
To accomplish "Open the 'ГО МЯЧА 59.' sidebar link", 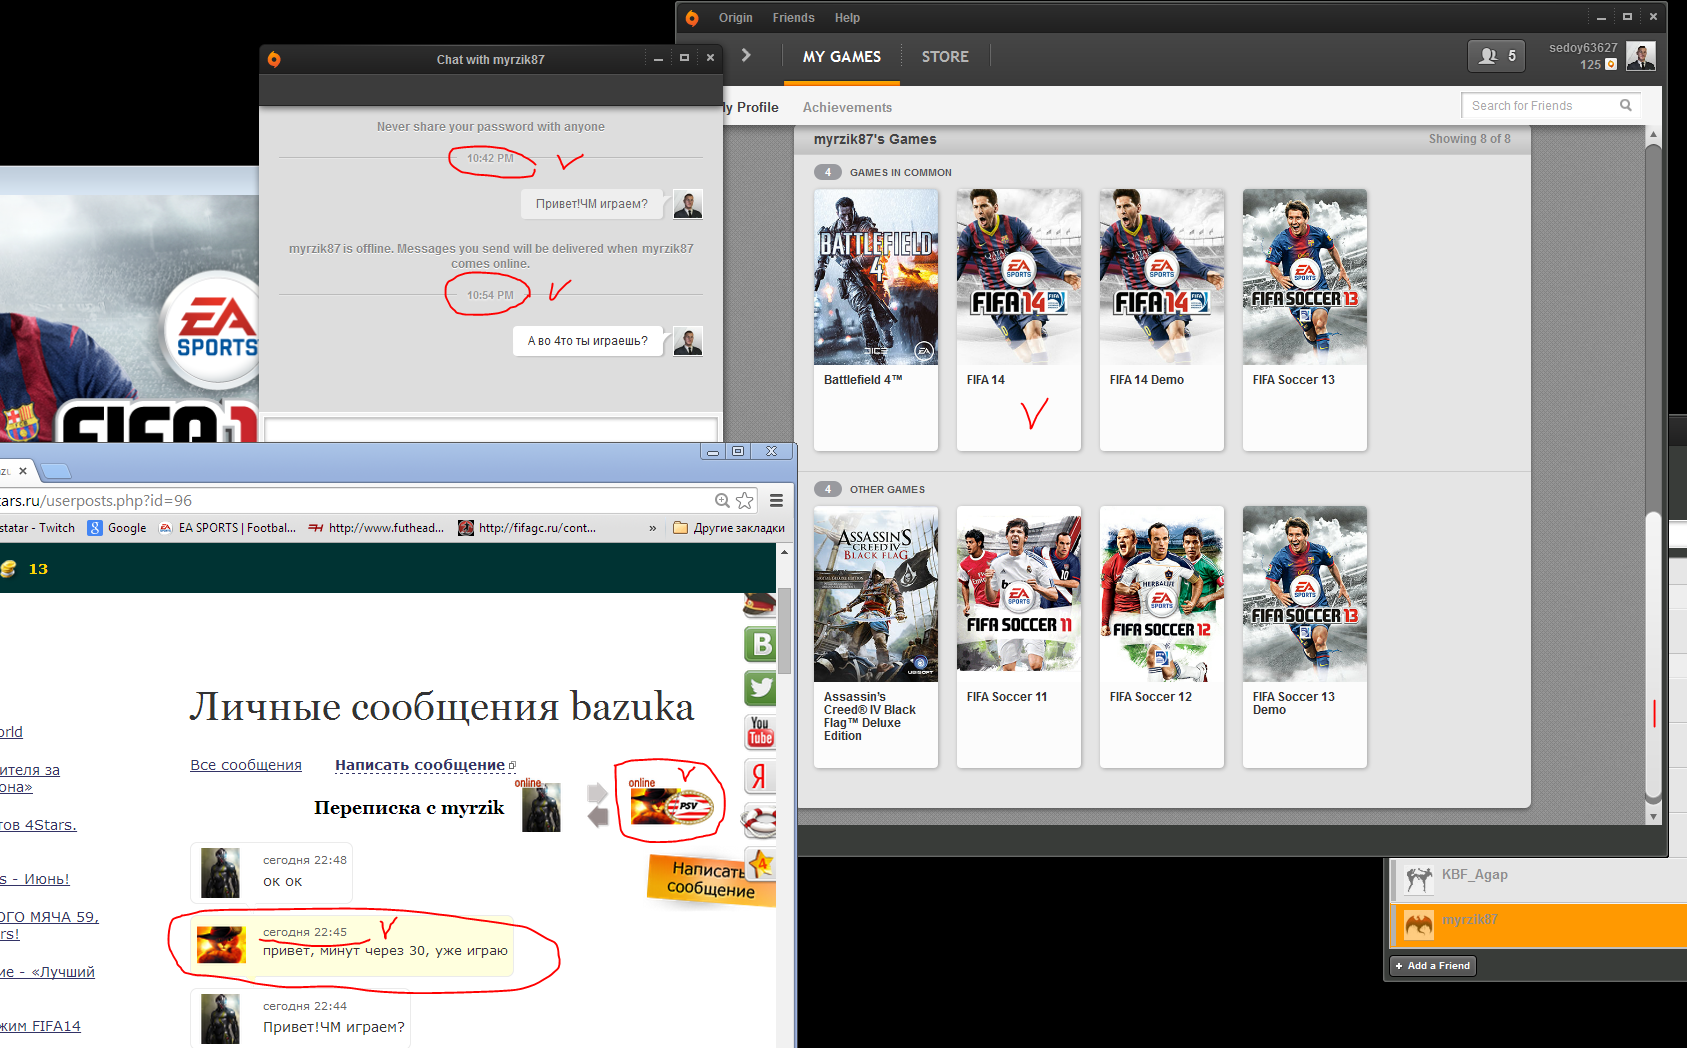I will [49, 917].
